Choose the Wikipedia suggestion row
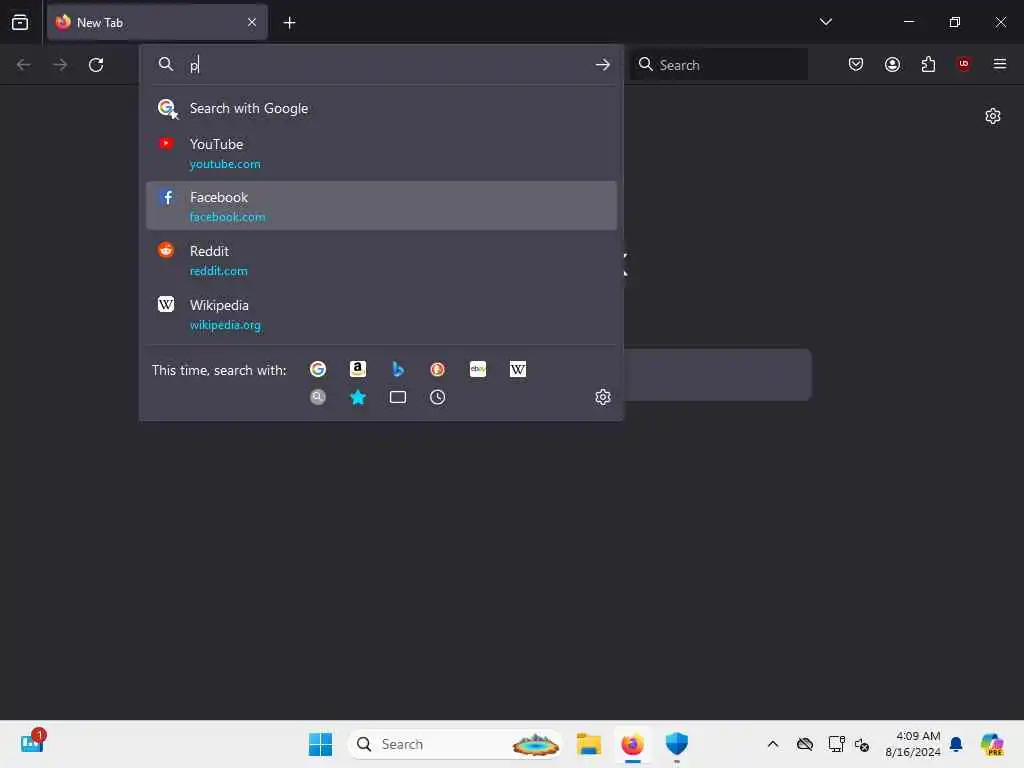Image resolution: width=1024 pixels, height=768 pixels. 381,314
